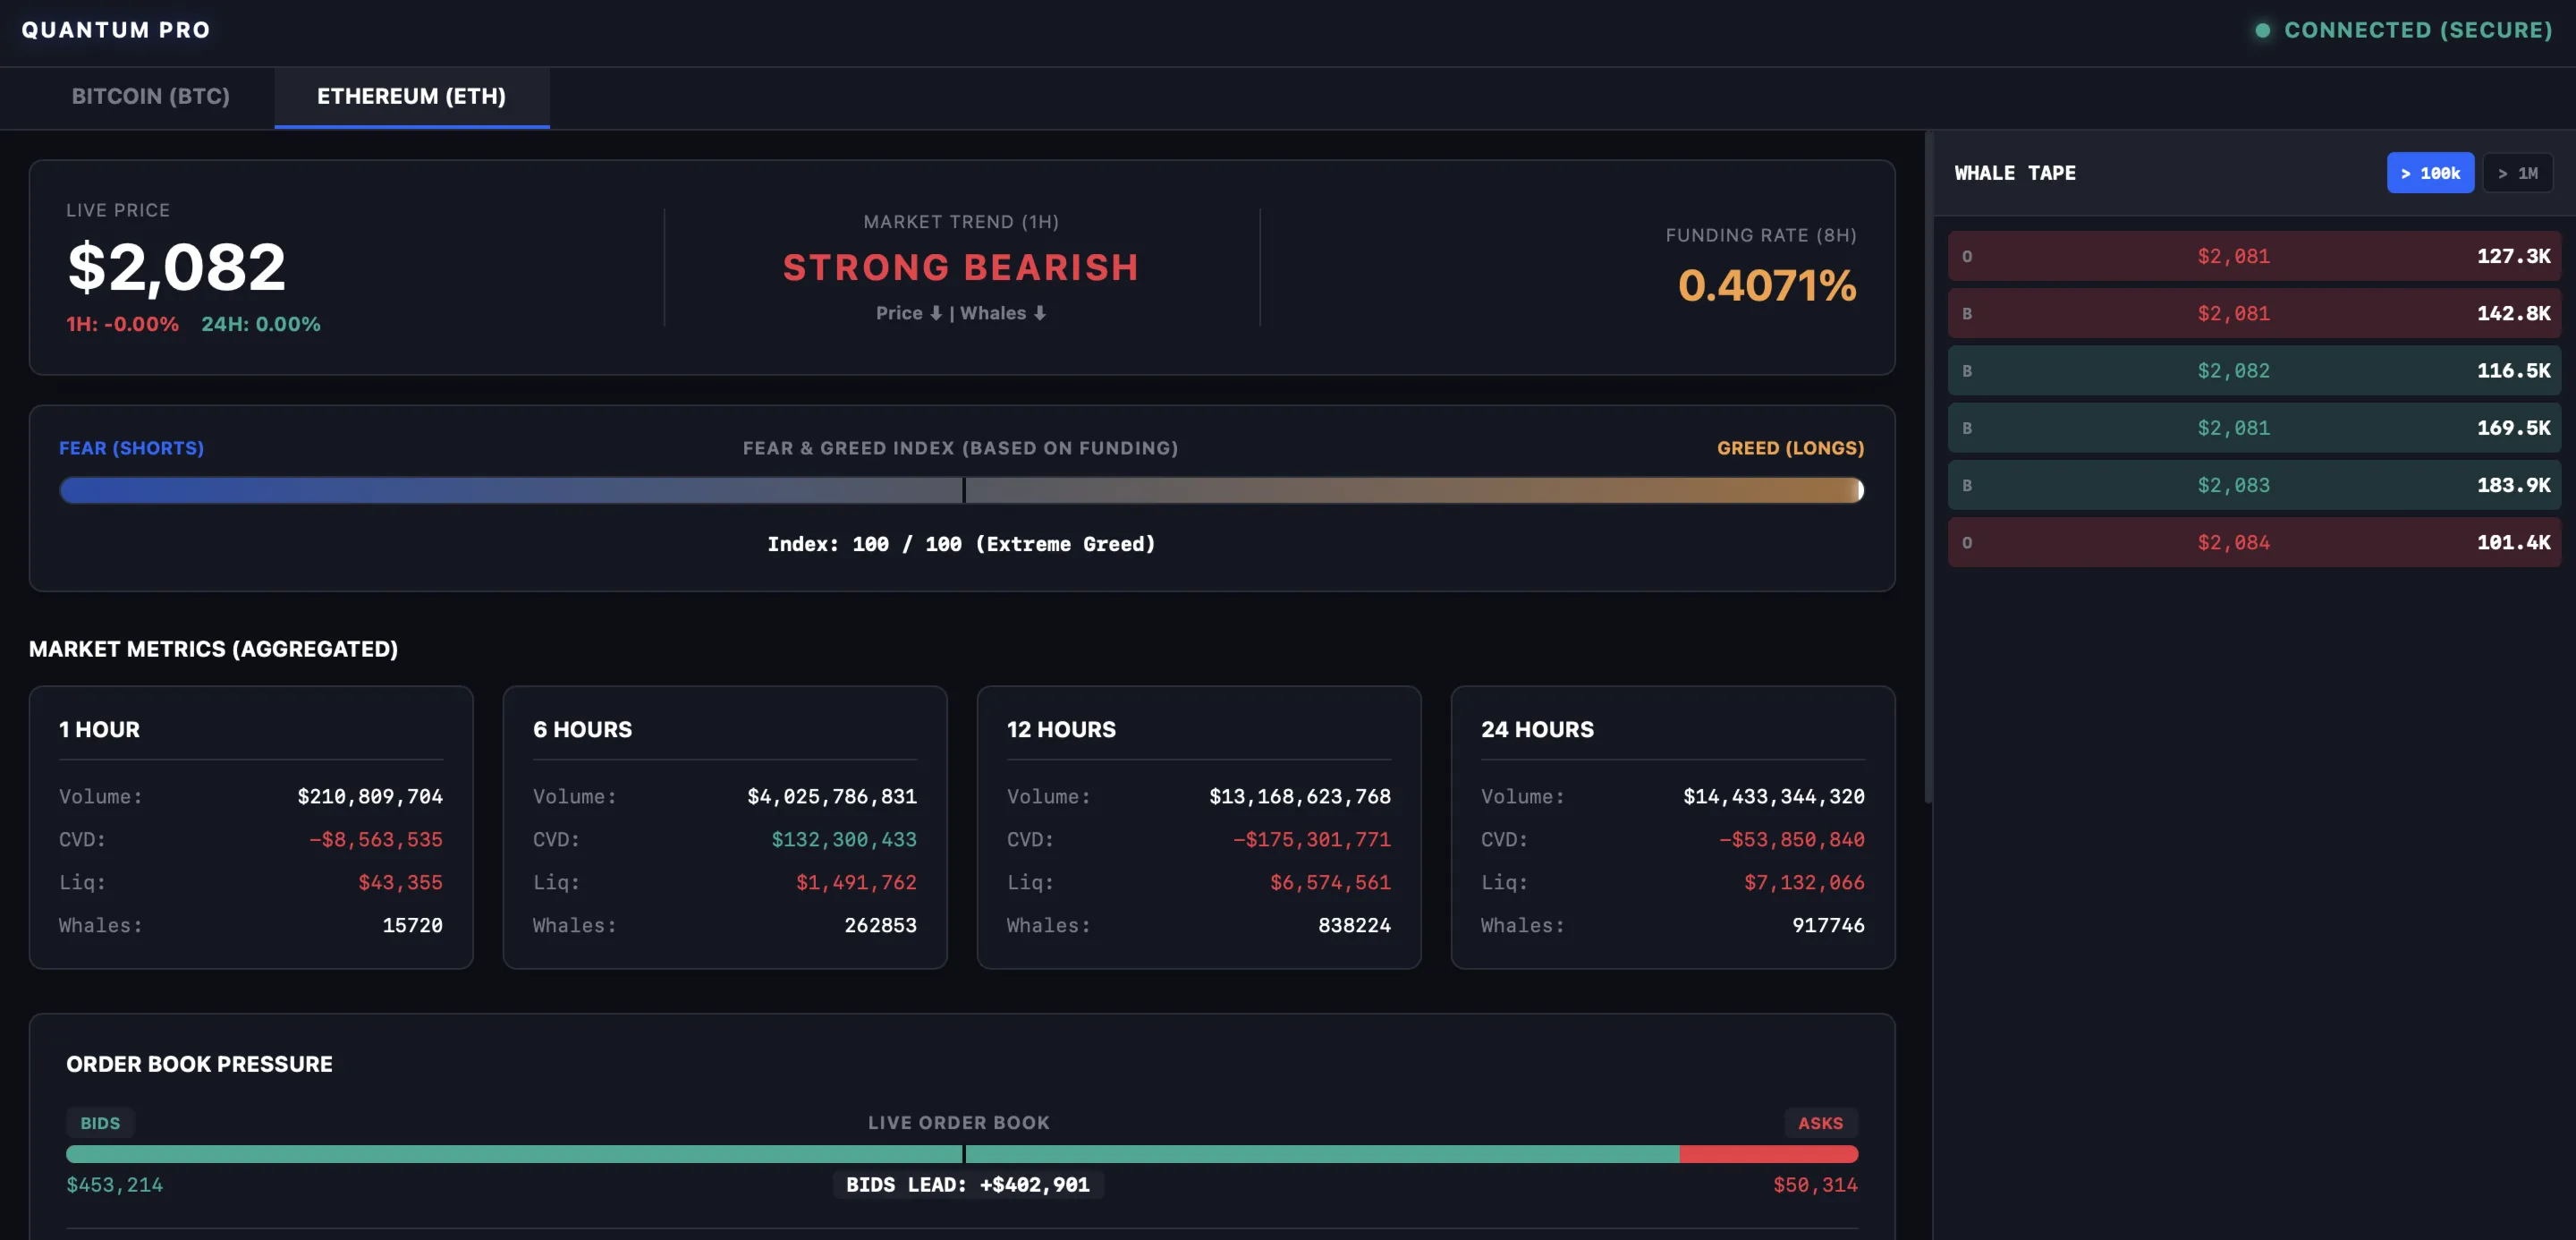The height and width of the screenshot is (1240, 2576).
Task: Switch whale tape filter to > 1M
Action: (x=2517, y=173)
